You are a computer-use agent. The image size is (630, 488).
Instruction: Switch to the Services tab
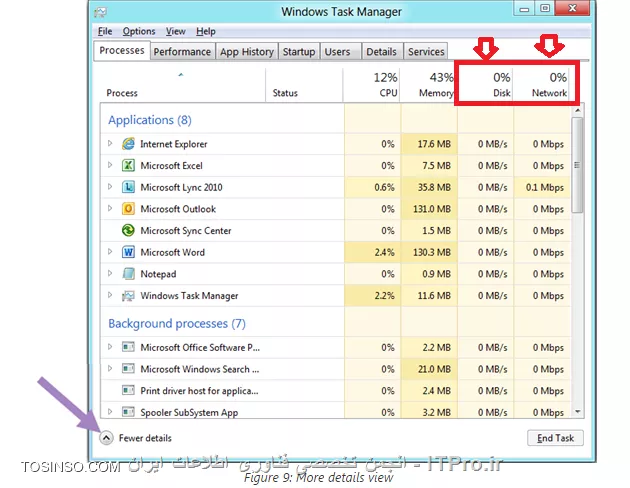coord(426,52)
